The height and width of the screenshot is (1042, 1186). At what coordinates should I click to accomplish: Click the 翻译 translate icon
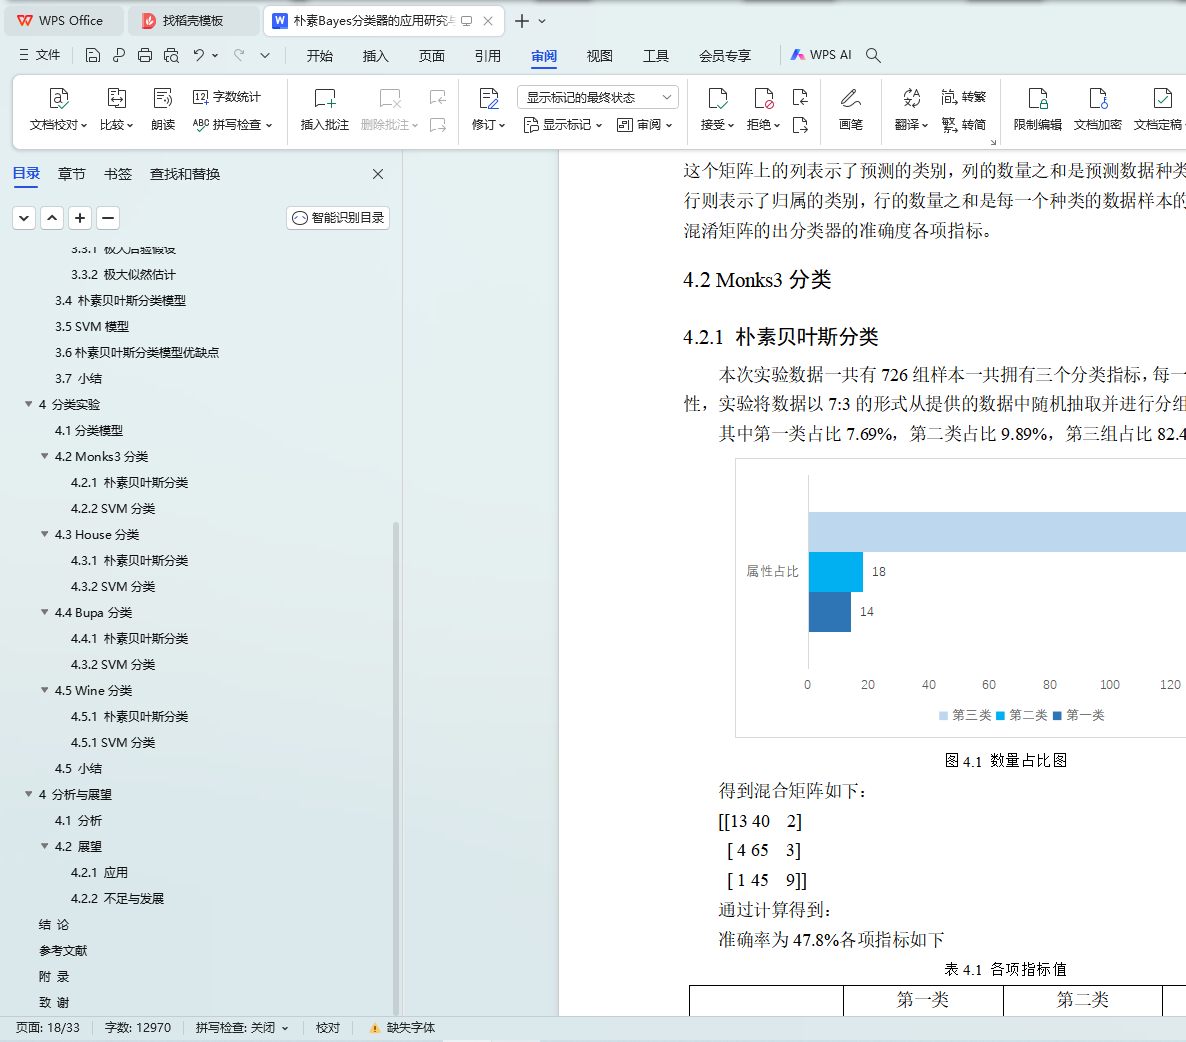911,98
